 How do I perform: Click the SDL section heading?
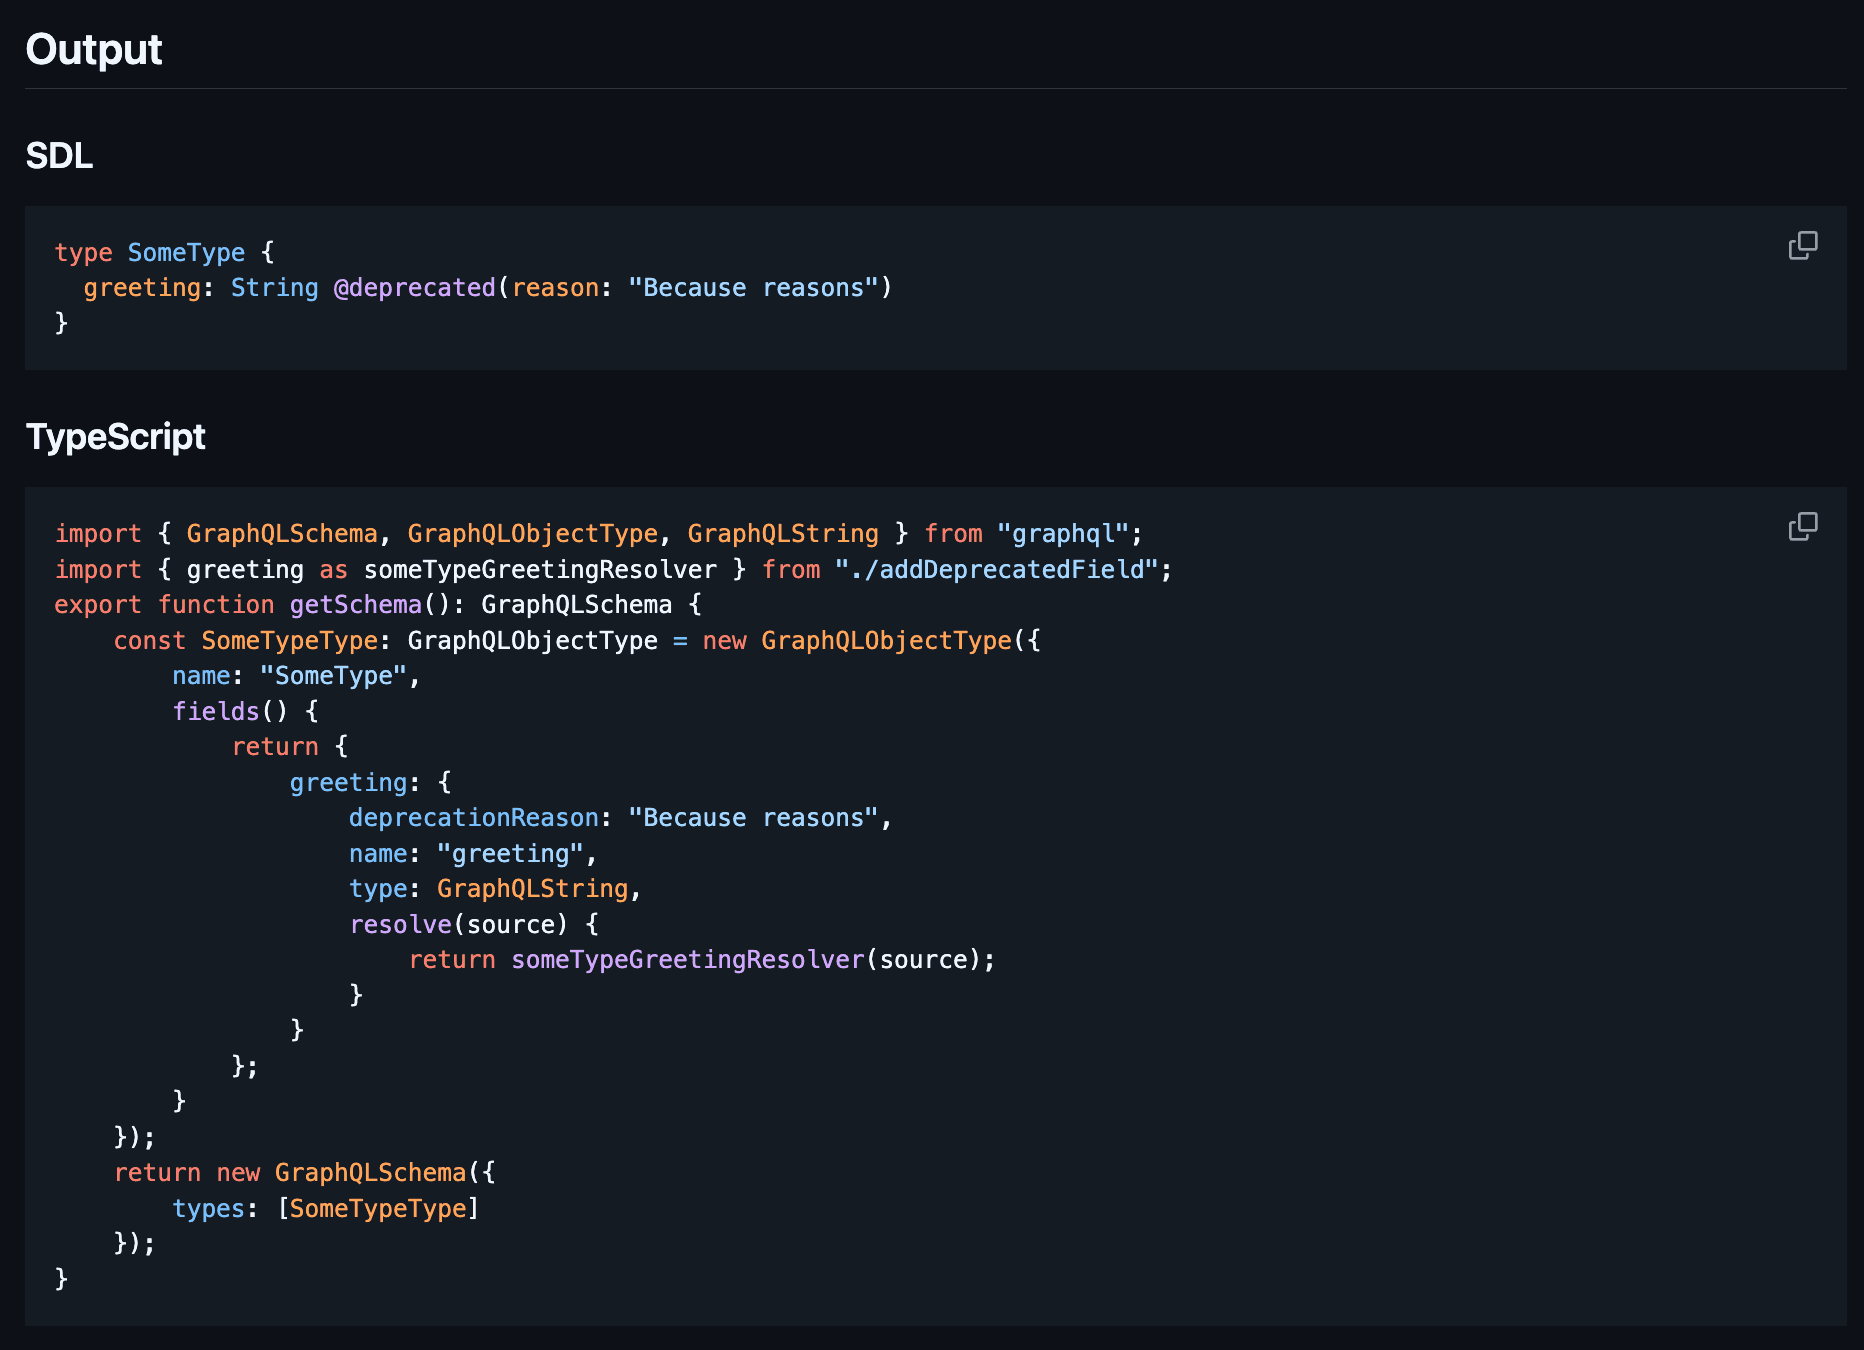(58, 155)
